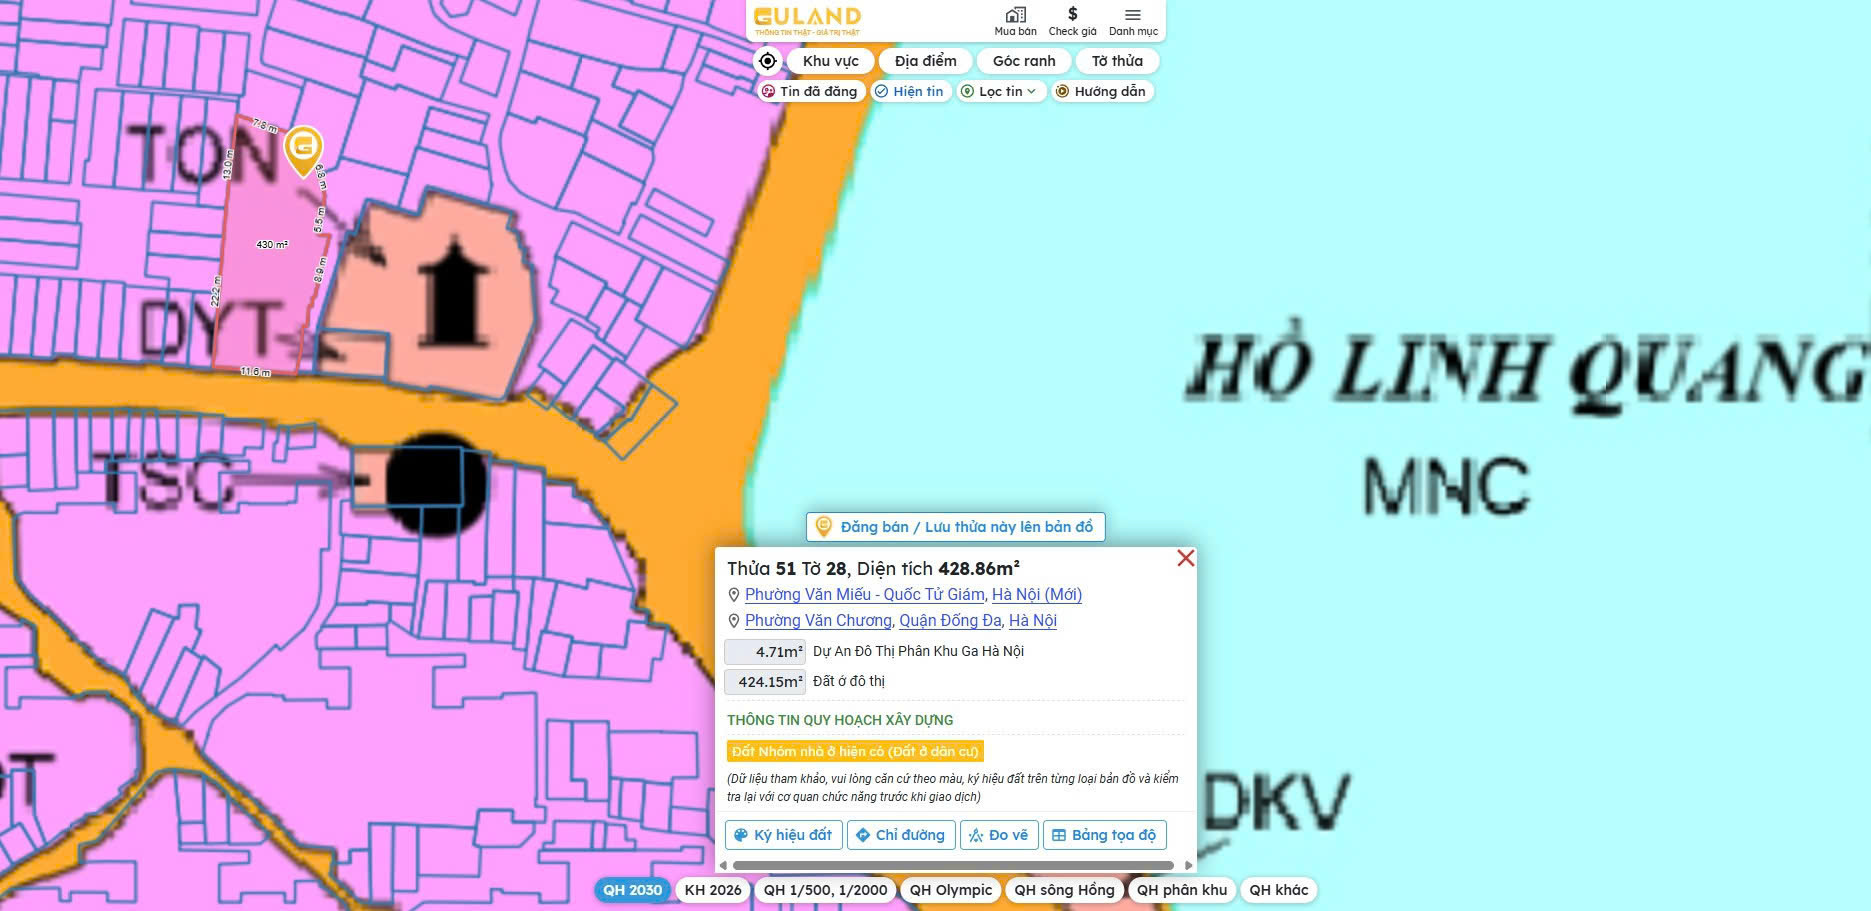Click the Đo vẽ measuring icon

975,834
